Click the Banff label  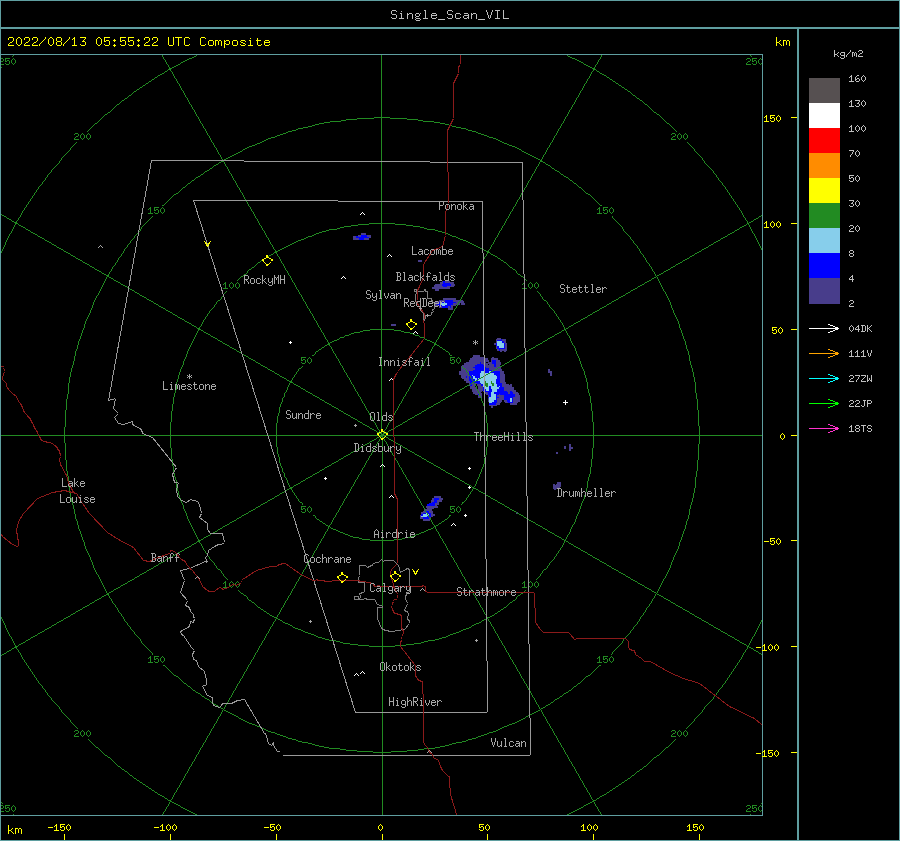tap(165, 558)
